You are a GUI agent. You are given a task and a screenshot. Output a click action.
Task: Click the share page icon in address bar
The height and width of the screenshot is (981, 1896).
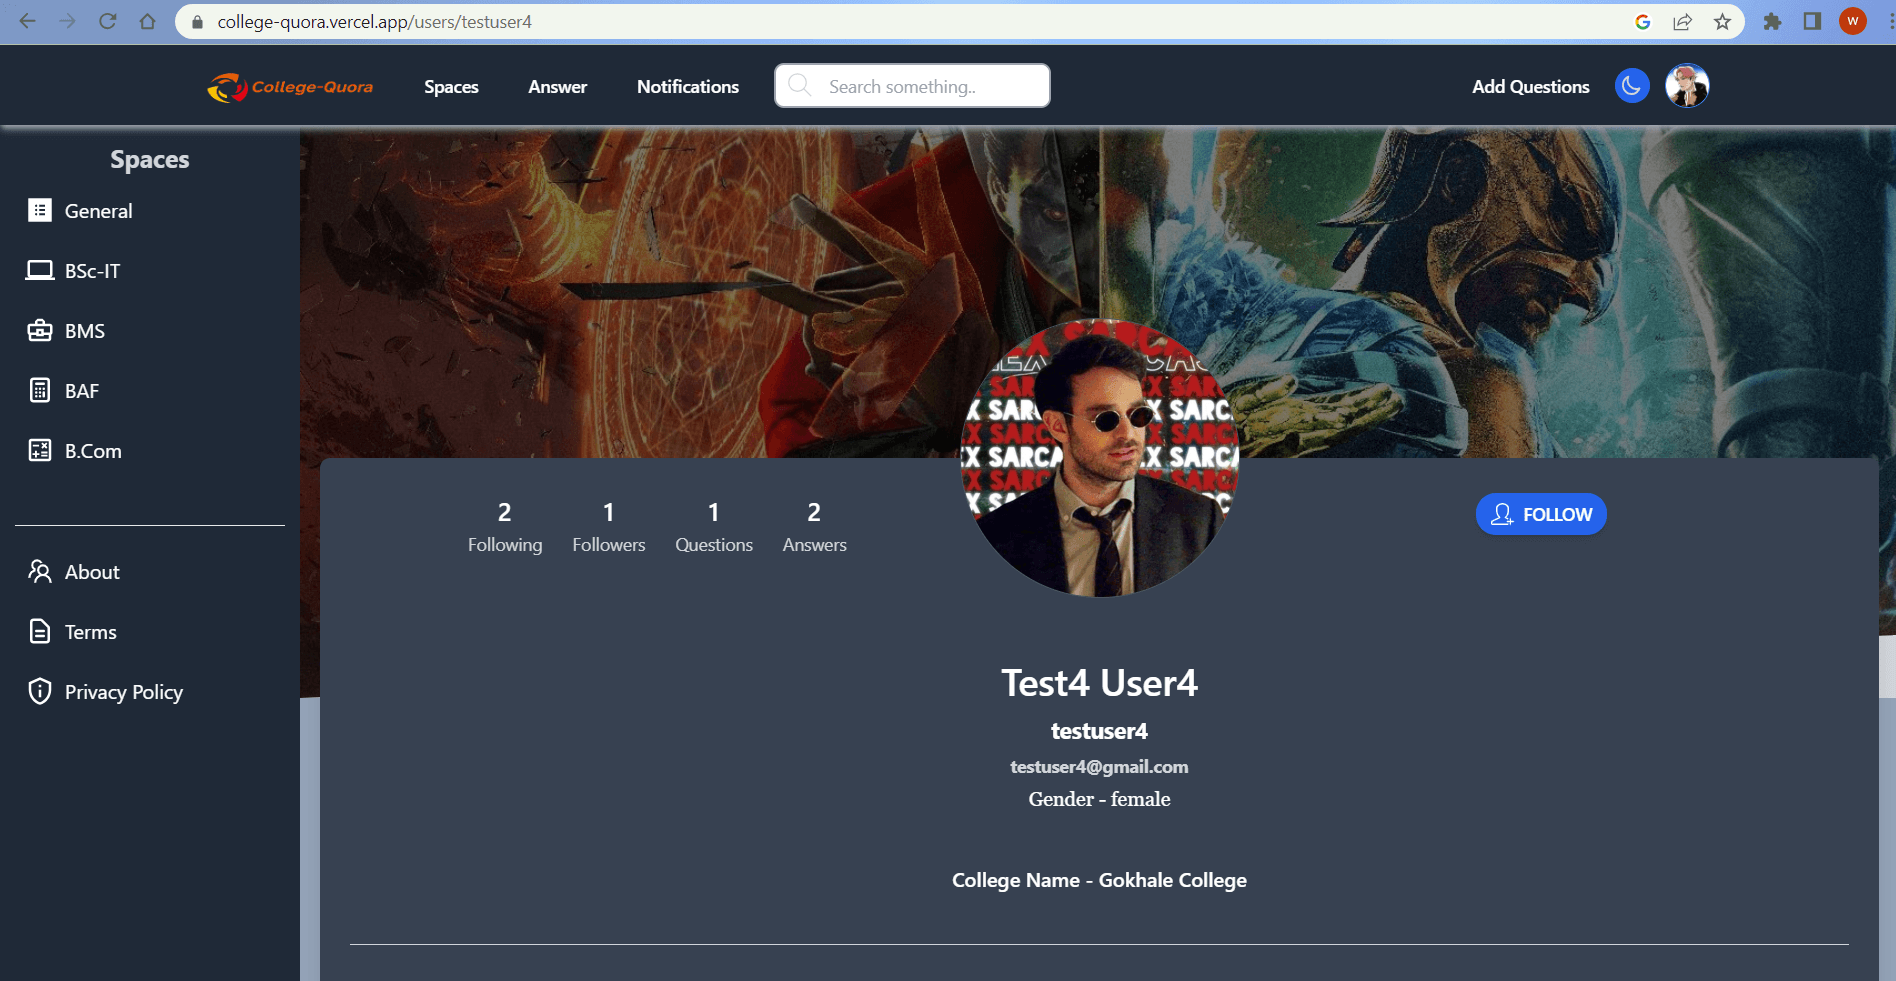[x=1682, y=22]
